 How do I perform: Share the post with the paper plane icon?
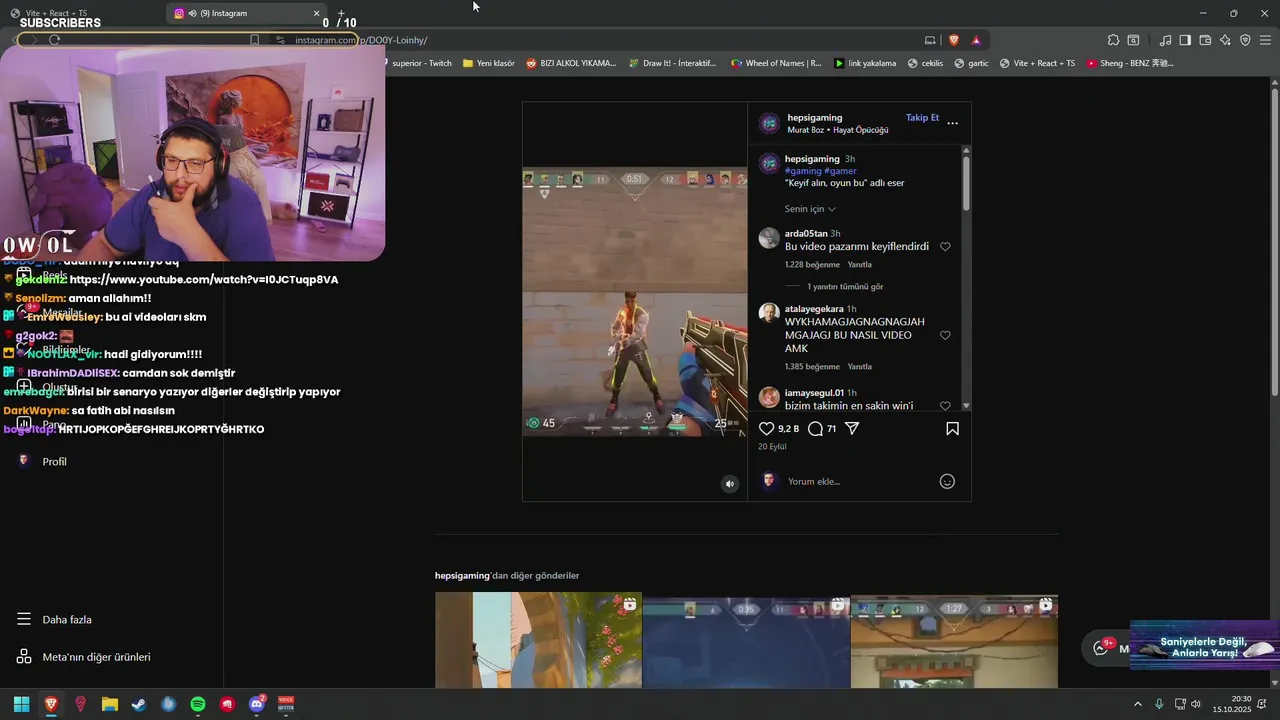click(852, 428)
